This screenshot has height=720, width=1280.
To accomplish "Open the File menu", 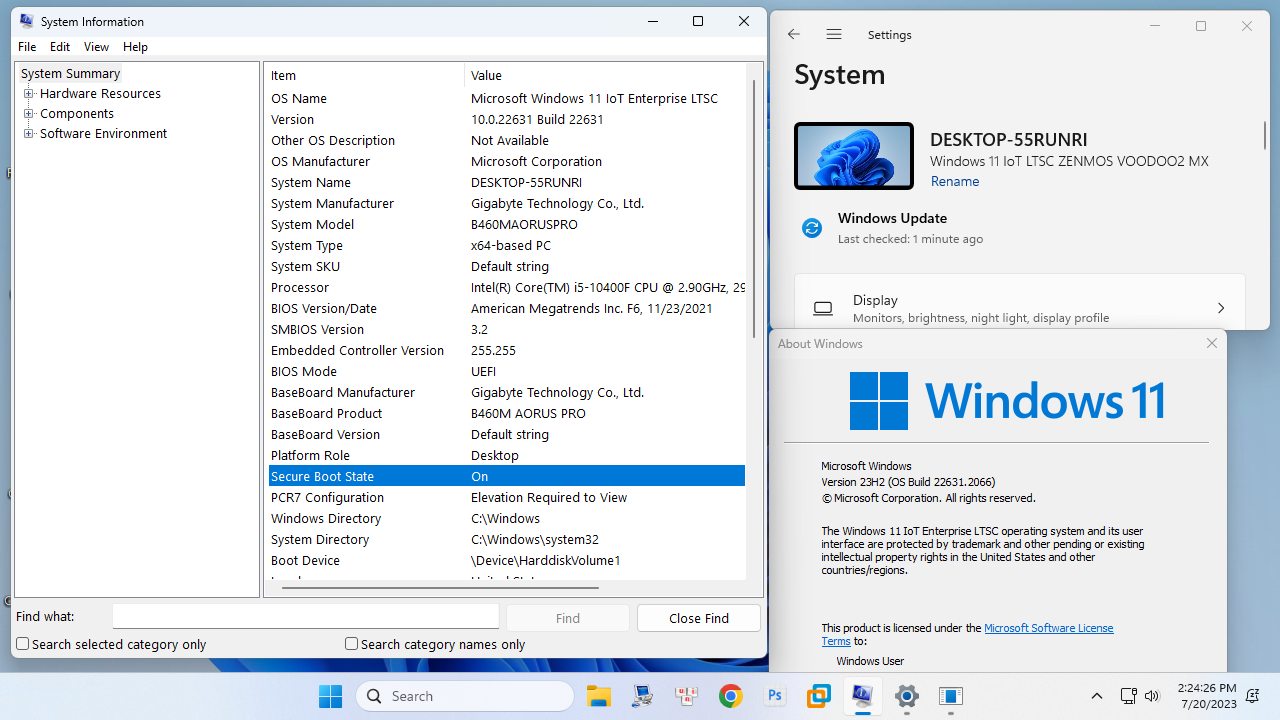I will coord(27,47).
